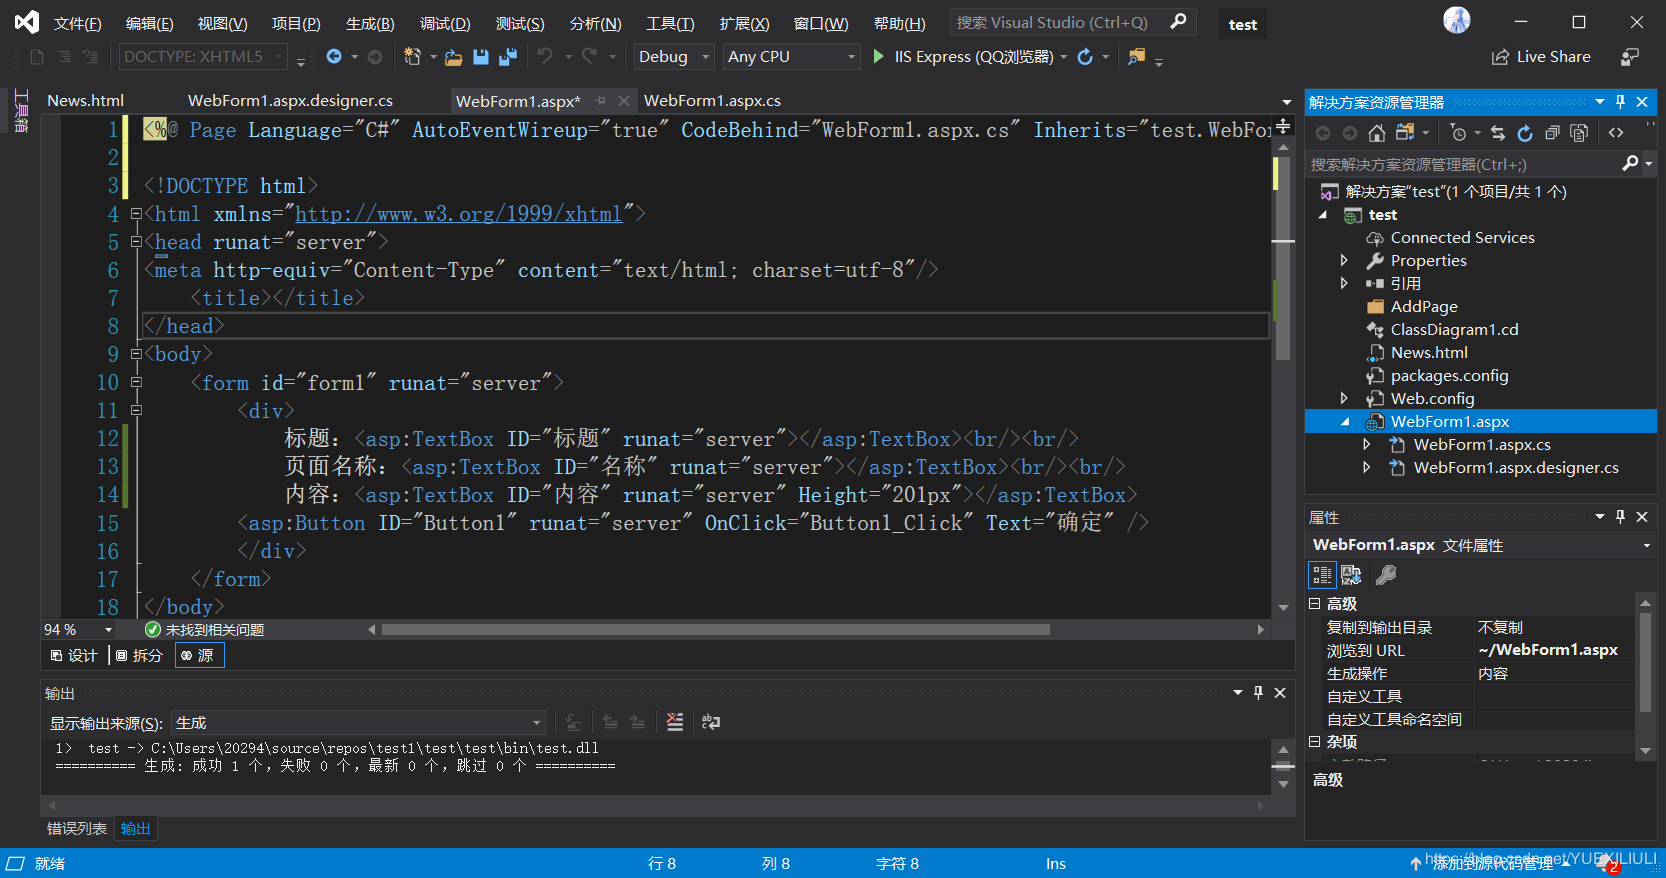Switch to 拆分 split view

pyautogui.click(x=139, y=655)
